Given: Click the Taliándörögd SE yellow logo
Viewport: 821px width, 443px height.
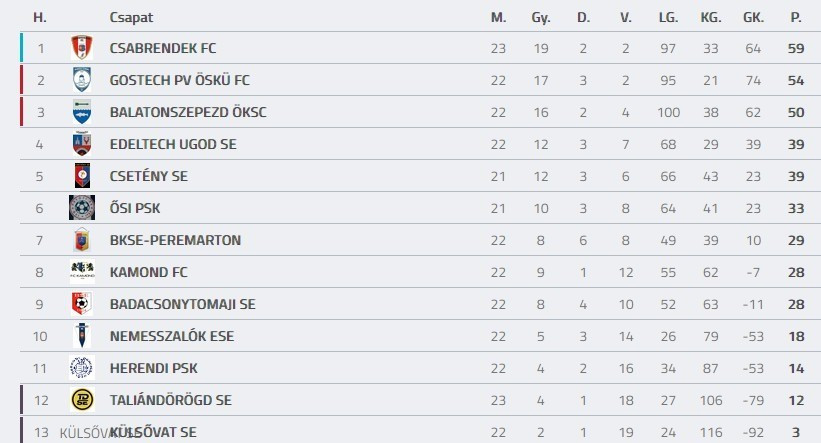Looking at the screenshot, I should point(81,400).
